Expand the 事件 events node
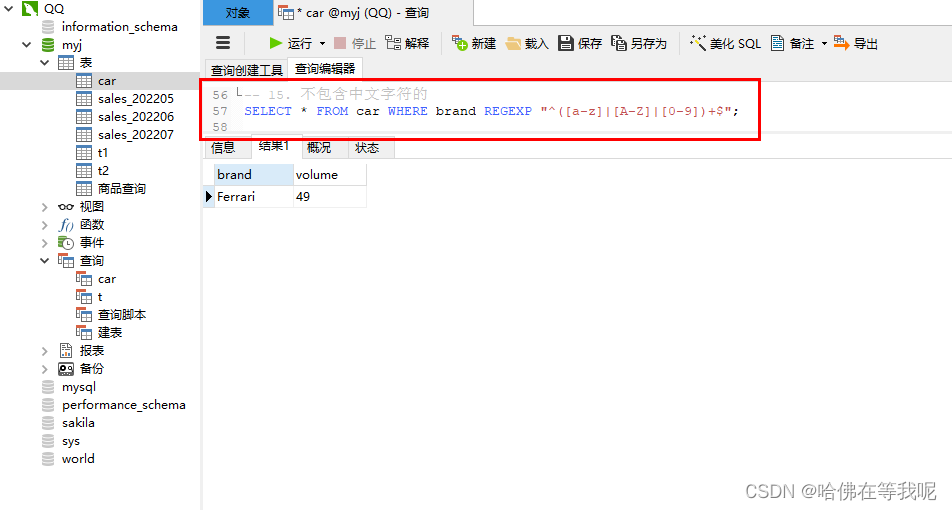 (44, 243)
